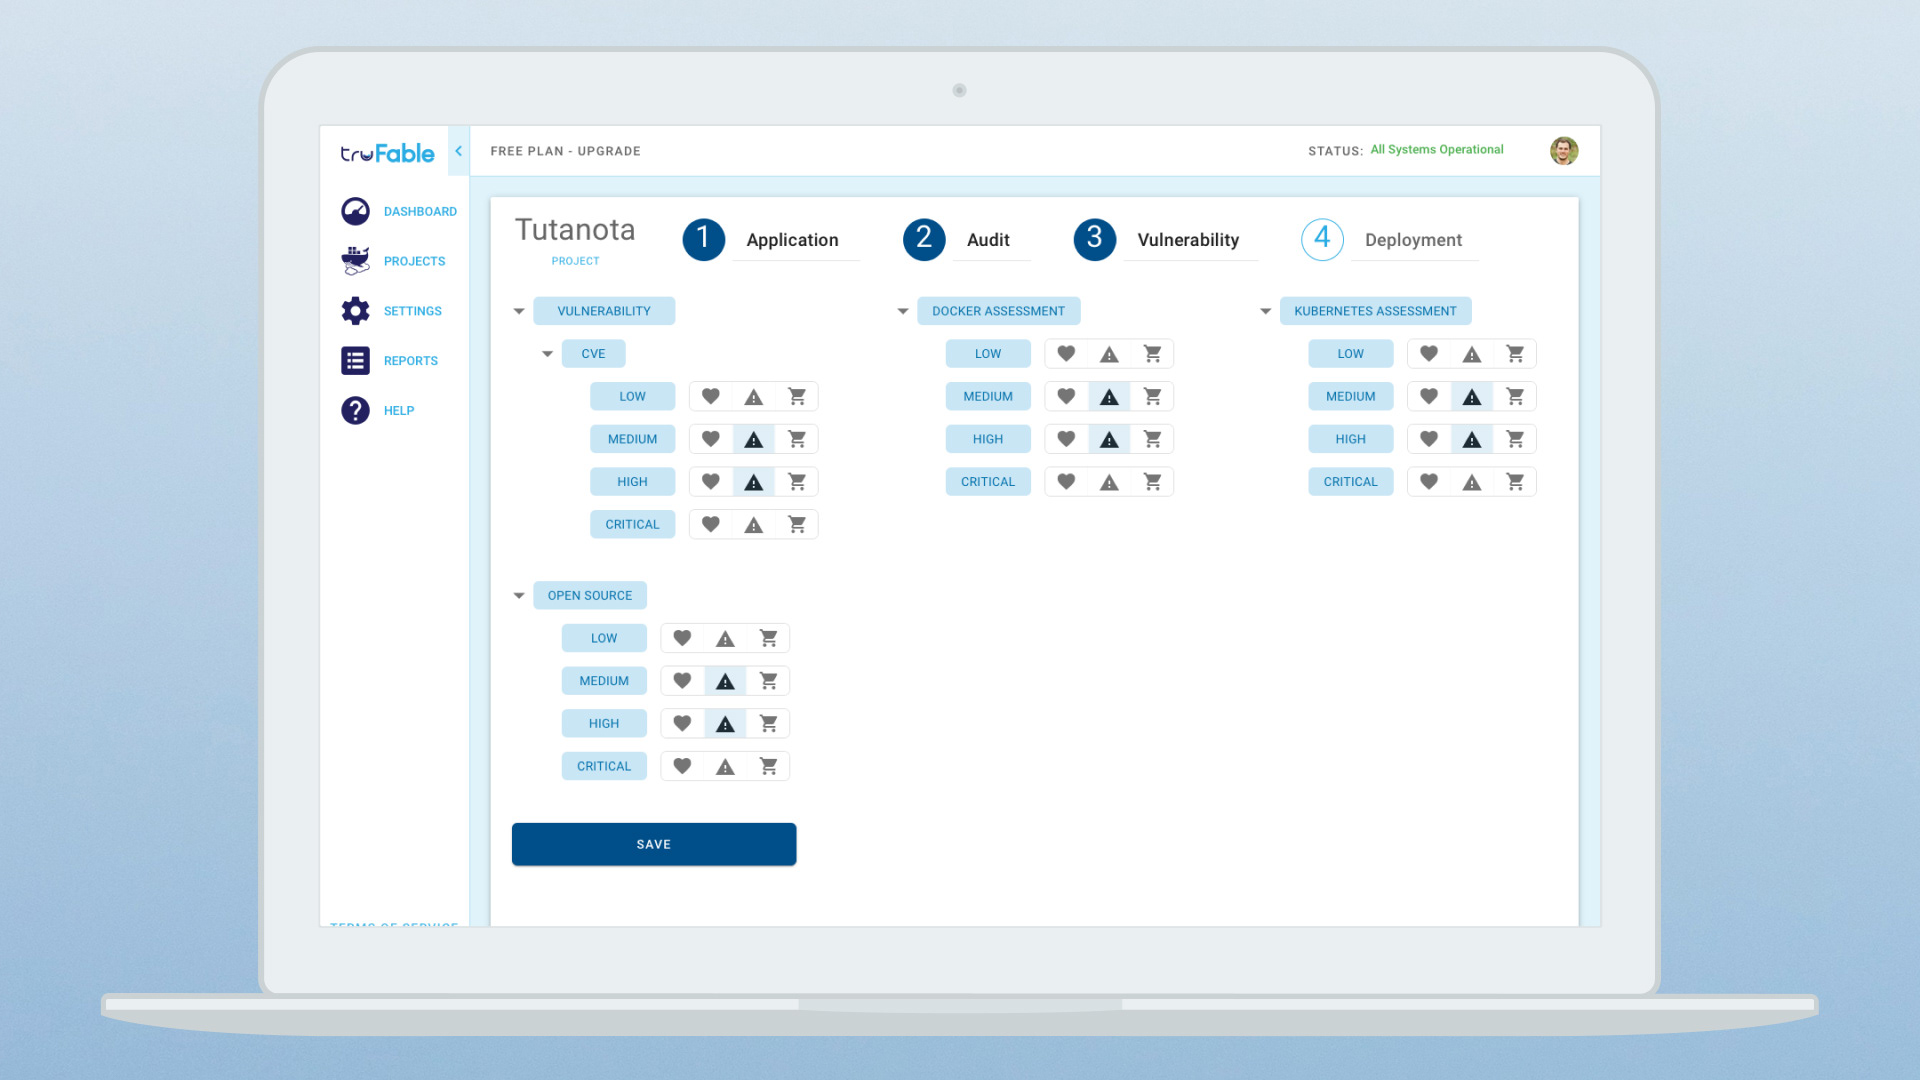
Task: Collapse the Vulnerability tree section
Action: tap(519, 311)
